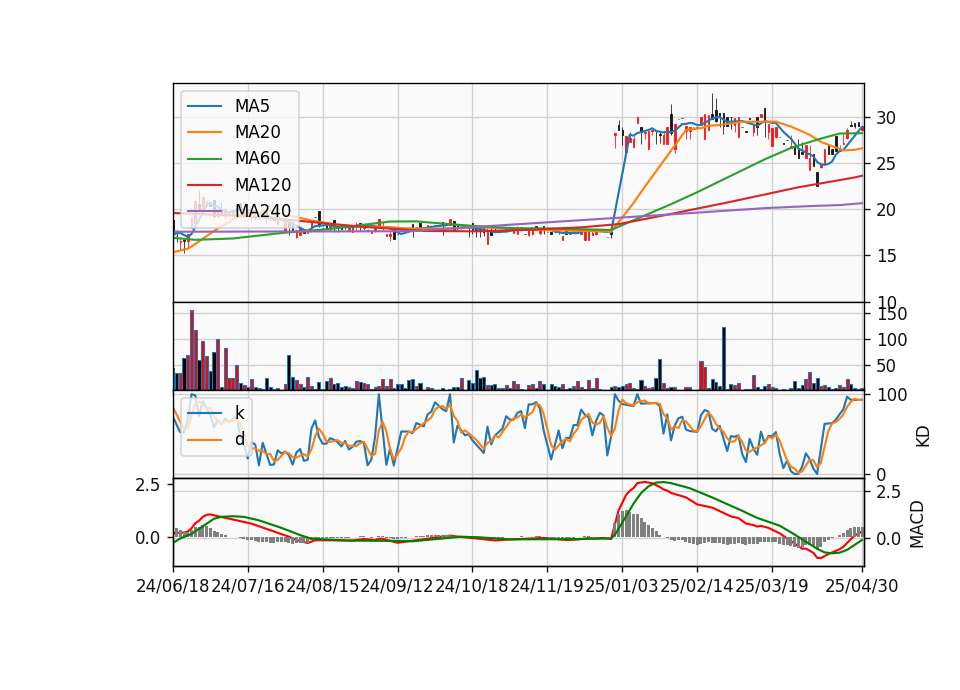The height and width of the screenshot is (690, 960).
Task: Click the volume axis value 50
Action: click(886, 366)
